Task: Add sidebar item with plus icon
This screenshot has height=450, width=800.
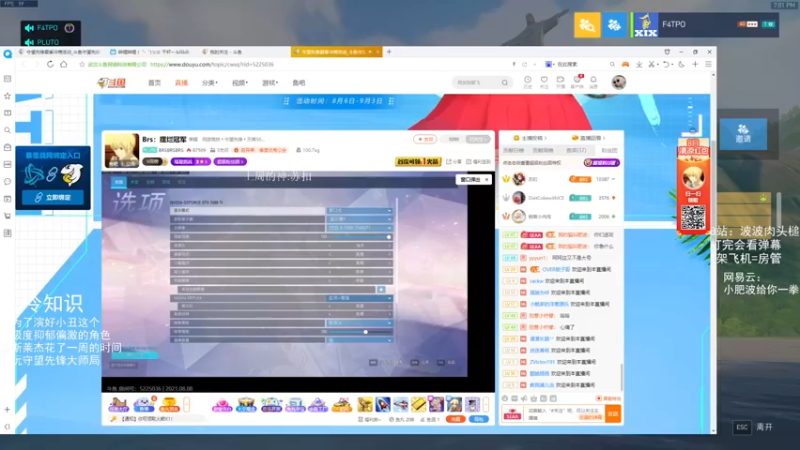Action: pos(7,409)
